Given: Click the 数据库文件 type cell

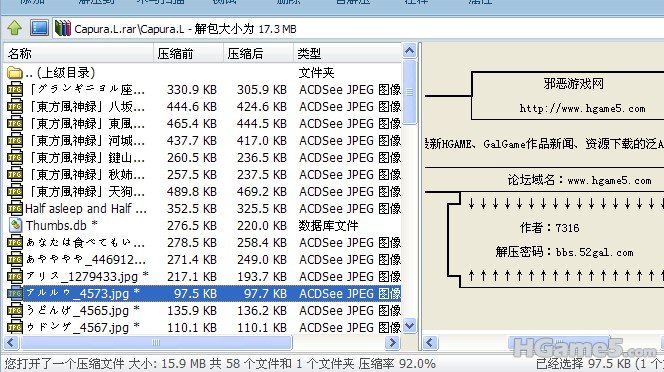Looking at the screenshot, I should click(328, 225).
